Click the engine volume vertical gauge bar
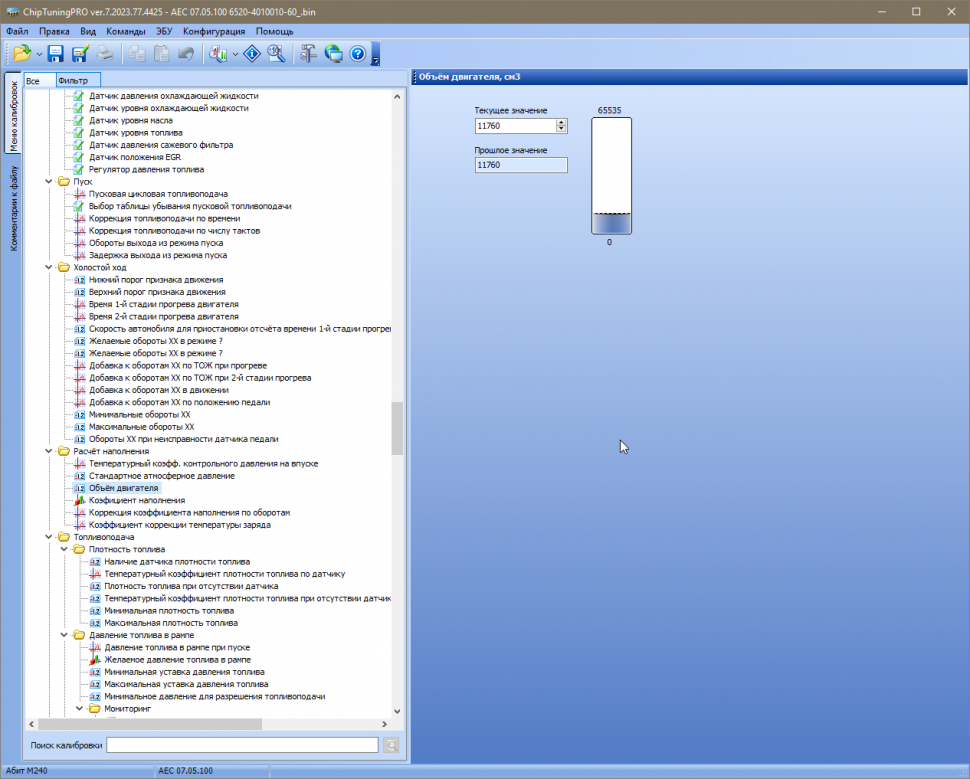Image resolution: width=970 pixels, height=779 pixels. [x=611, y=176]
